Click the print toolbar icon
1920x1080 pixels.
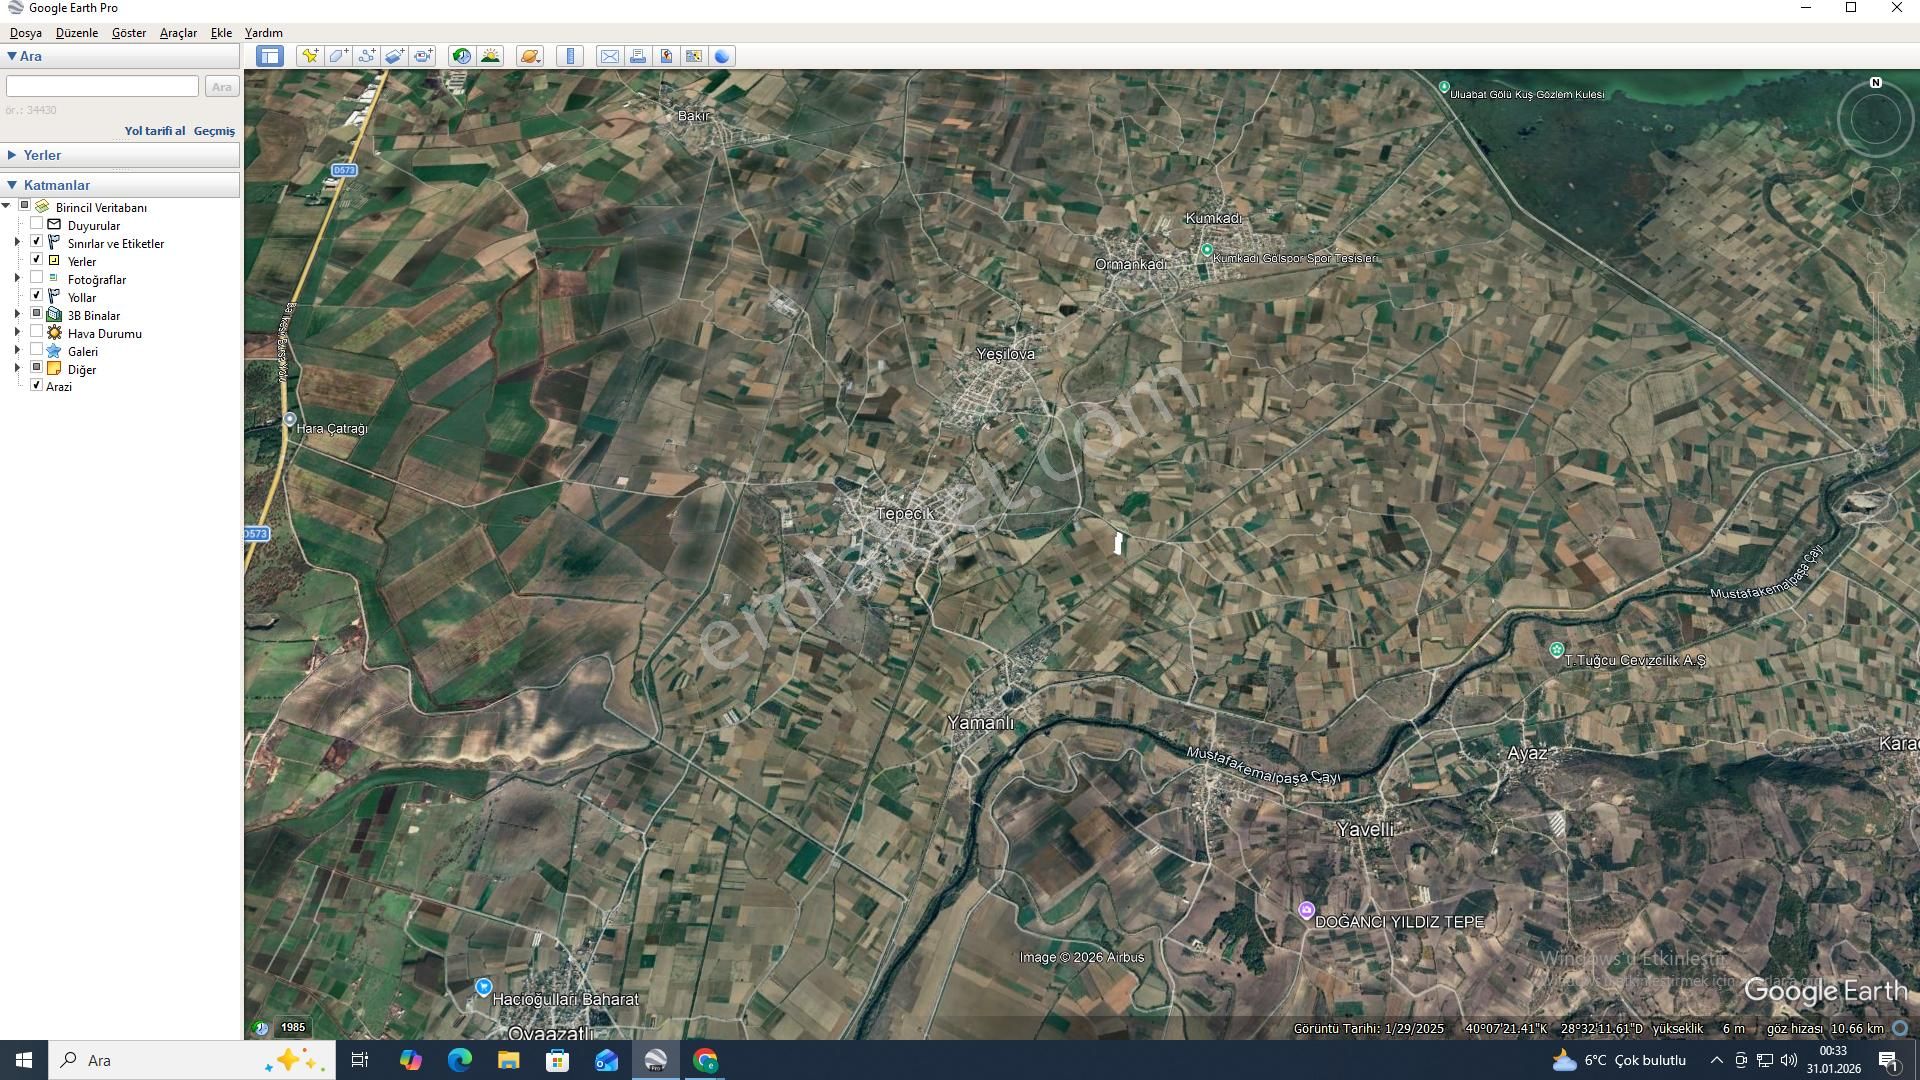[x=637, y=56]
